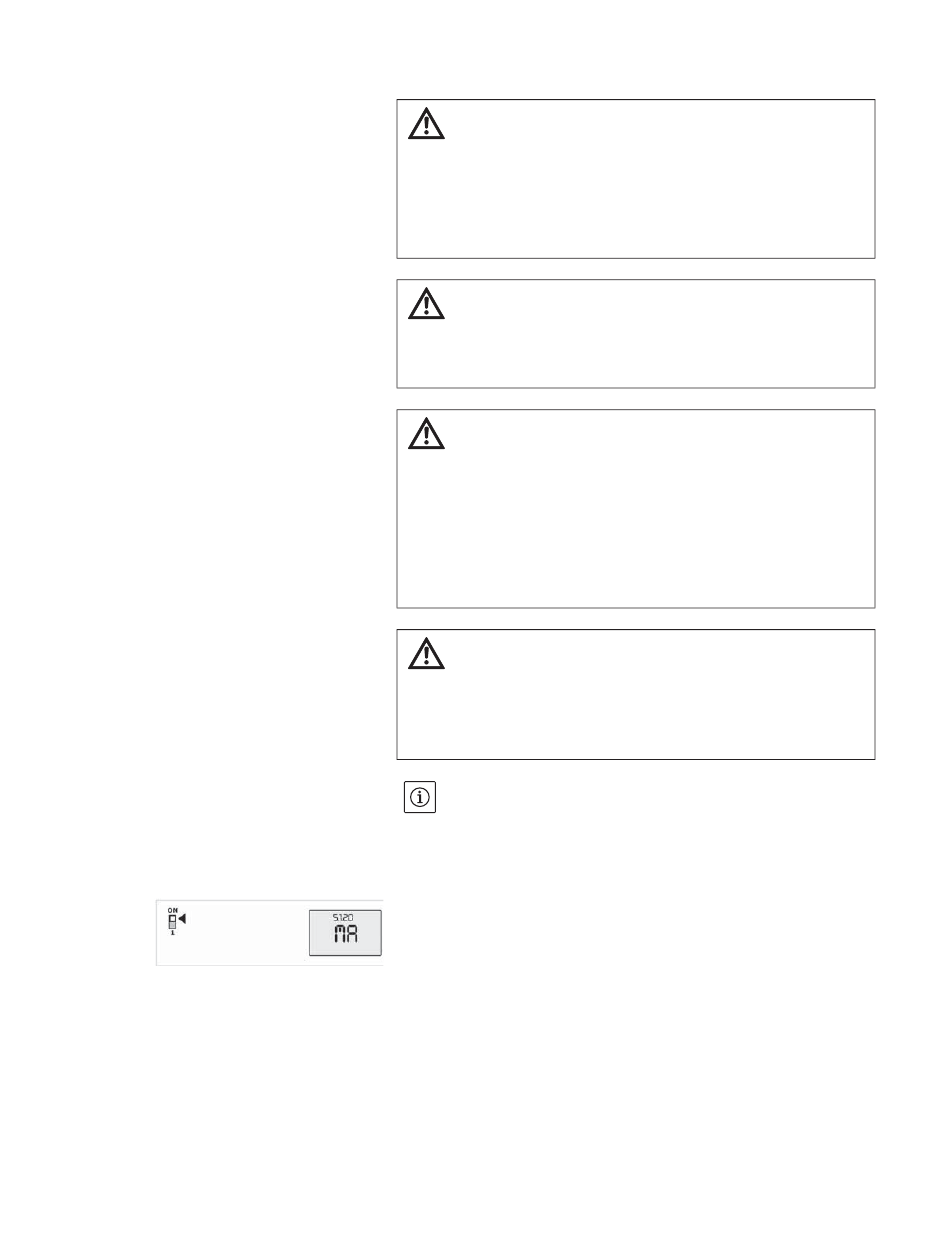Click the warning triangle in the third box
The image size is (950, 1241).
(x=426, y=434)
